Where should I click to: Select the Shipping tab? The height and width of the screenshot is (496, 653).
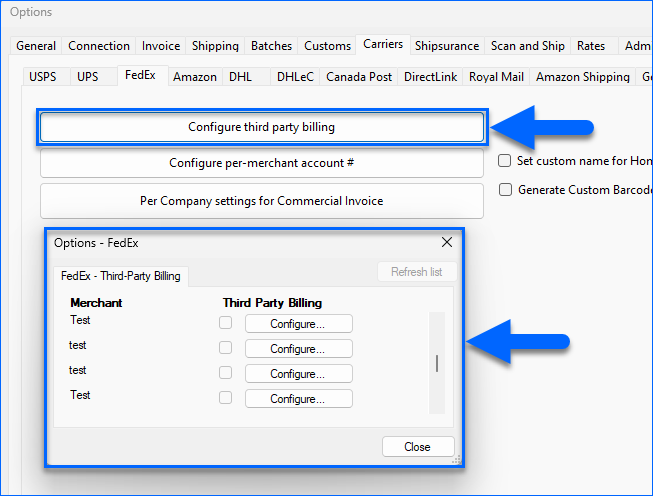pos(215,46)
